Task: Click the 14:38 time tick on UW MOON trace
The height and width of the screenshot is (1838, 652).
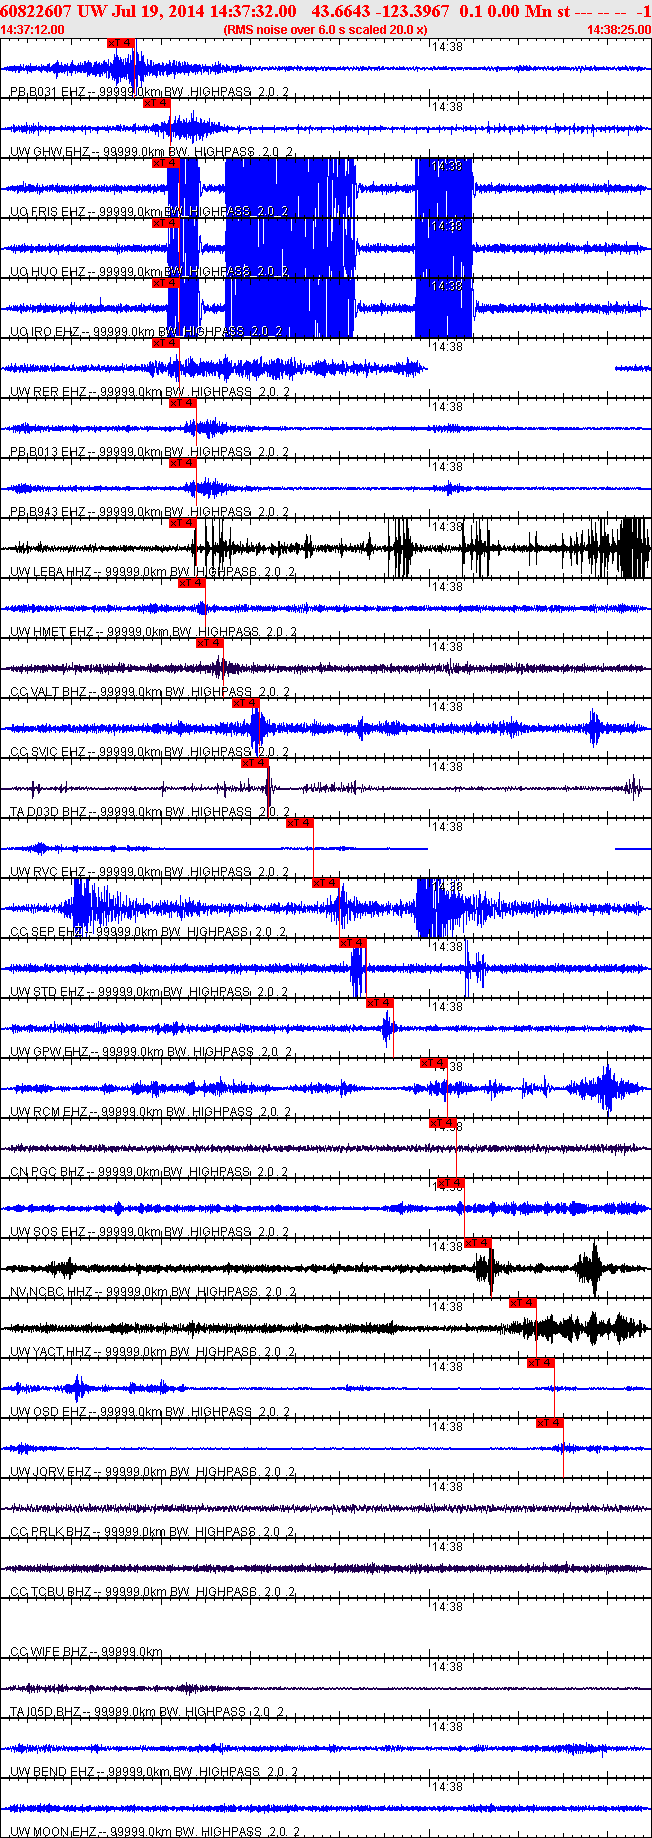Action: coord(447,1787)
